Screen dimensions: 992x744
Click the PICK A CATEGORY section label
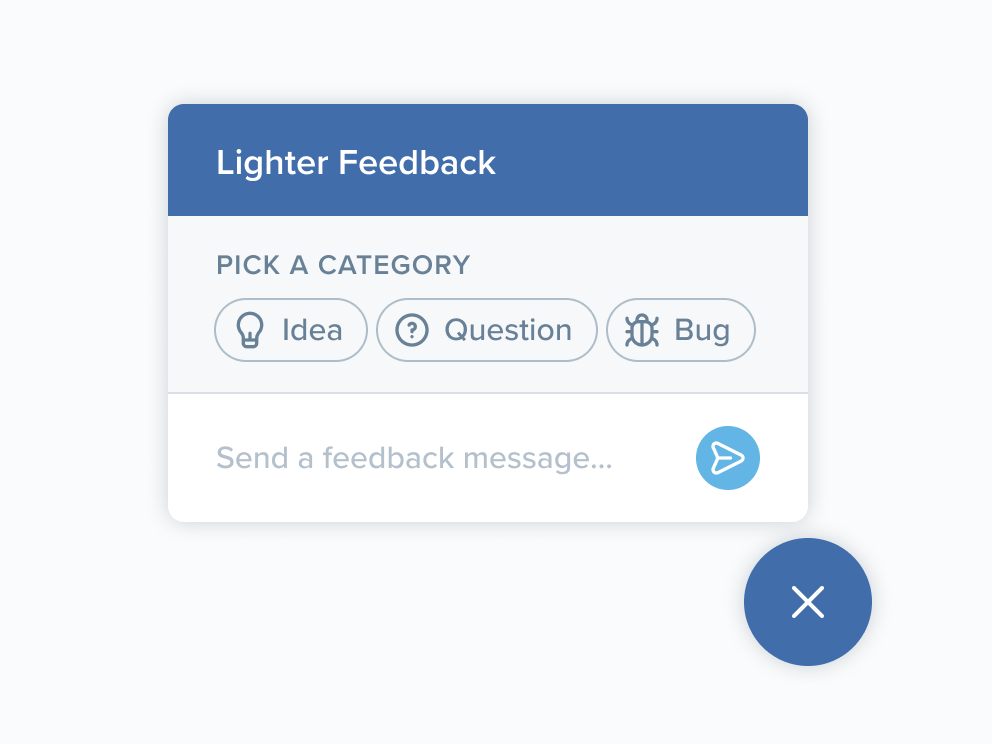click(343, 265)
